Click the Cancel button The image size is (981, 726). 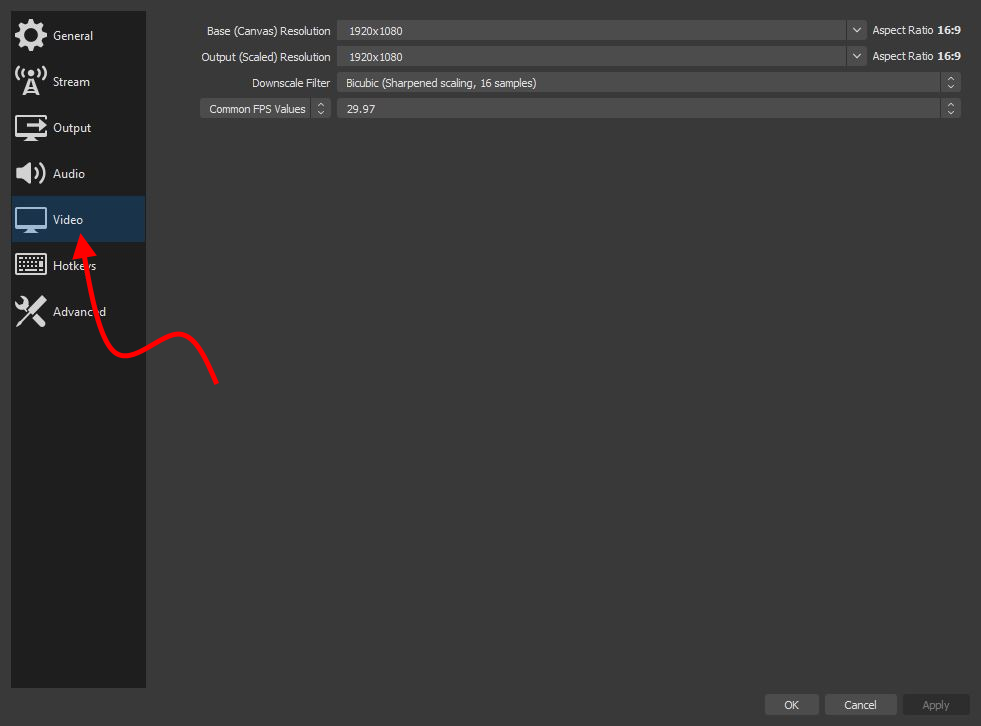pos(860,705)
